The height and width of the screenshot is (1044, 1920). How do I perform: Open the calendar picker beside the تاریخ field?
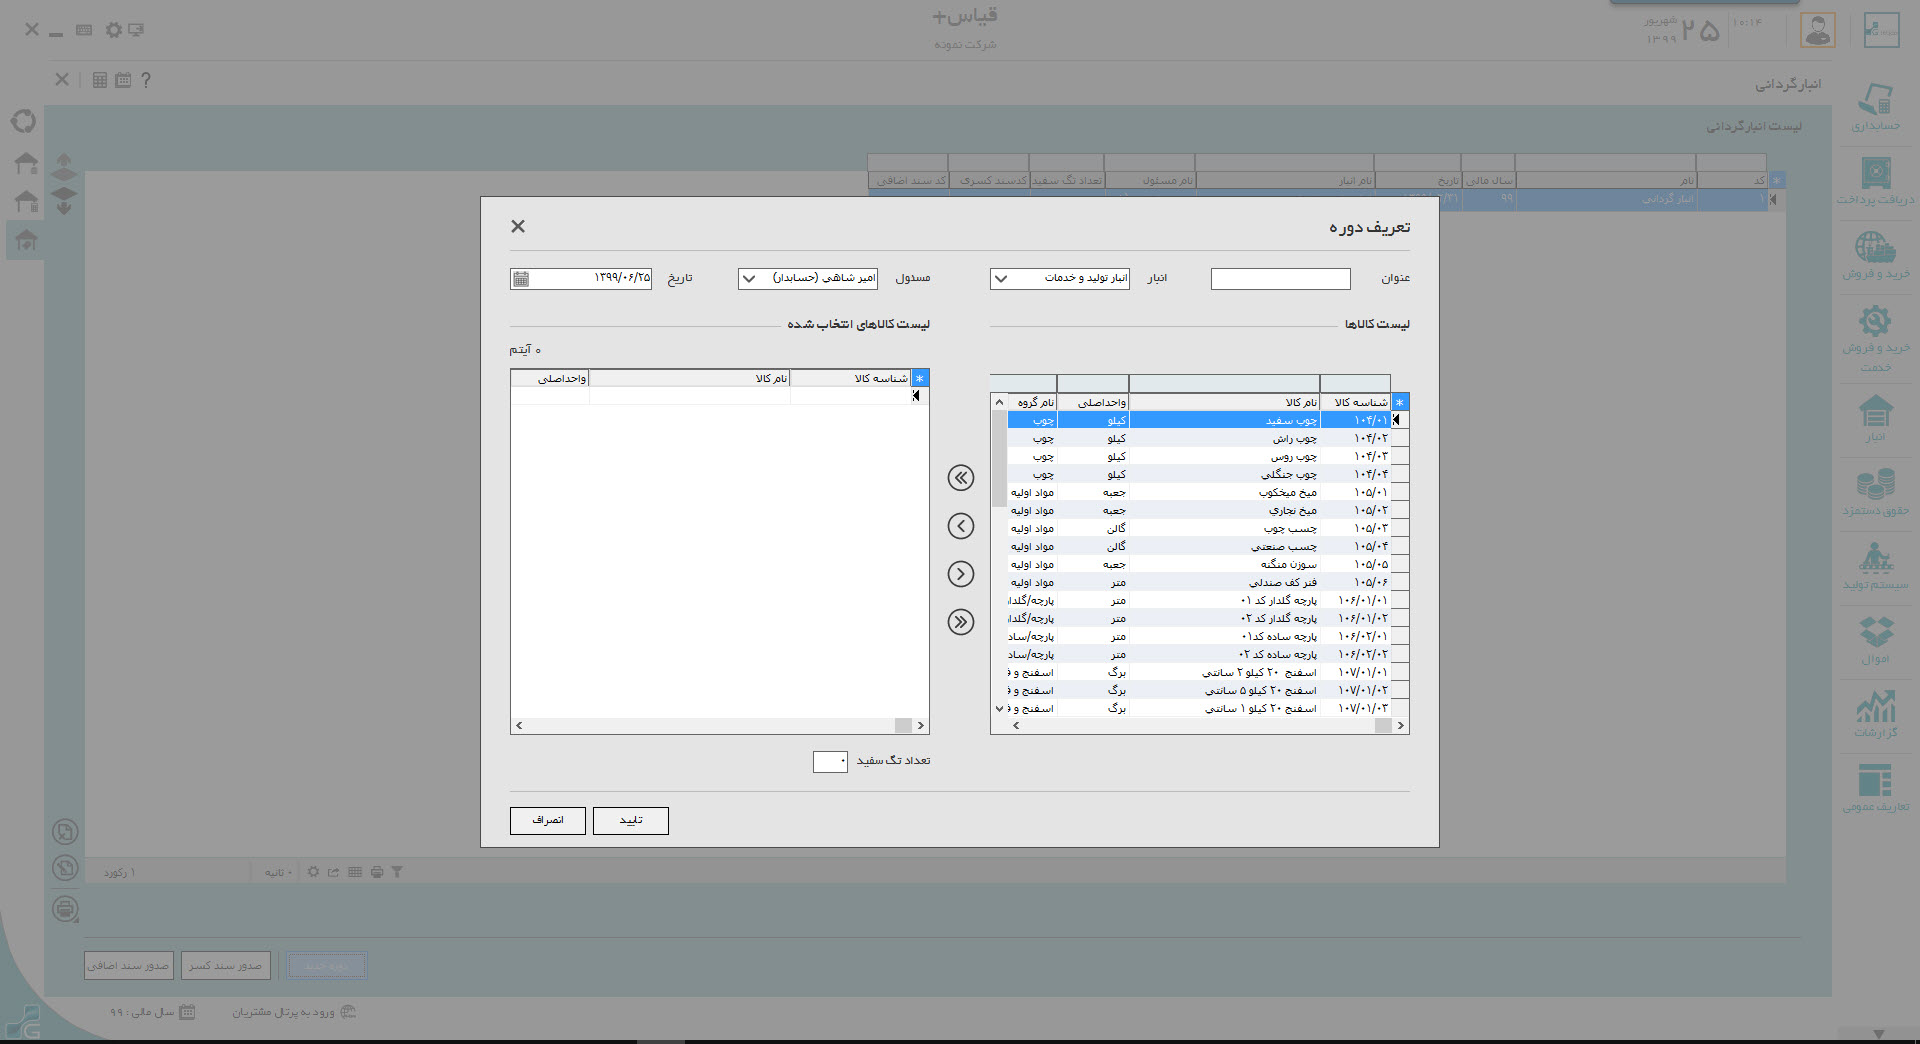(x=521, y=279)
